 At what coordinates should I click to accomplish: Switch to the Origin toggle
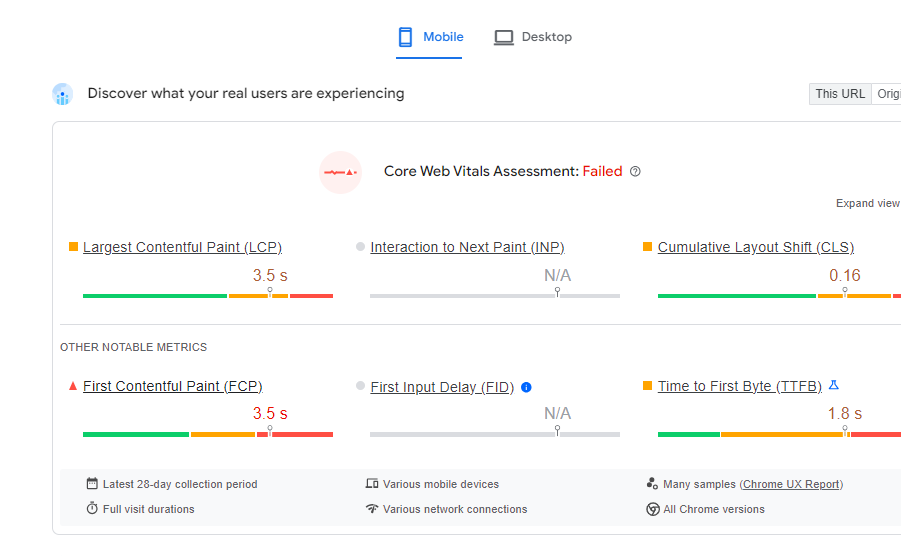click(x=887, y=94)
